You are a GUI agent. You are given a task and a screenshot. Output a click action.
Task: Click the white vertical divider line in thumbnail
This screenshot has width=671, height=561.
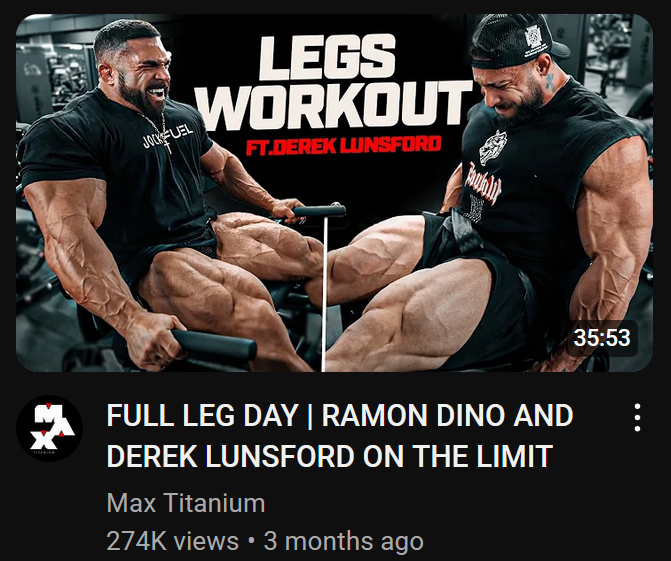324,290
